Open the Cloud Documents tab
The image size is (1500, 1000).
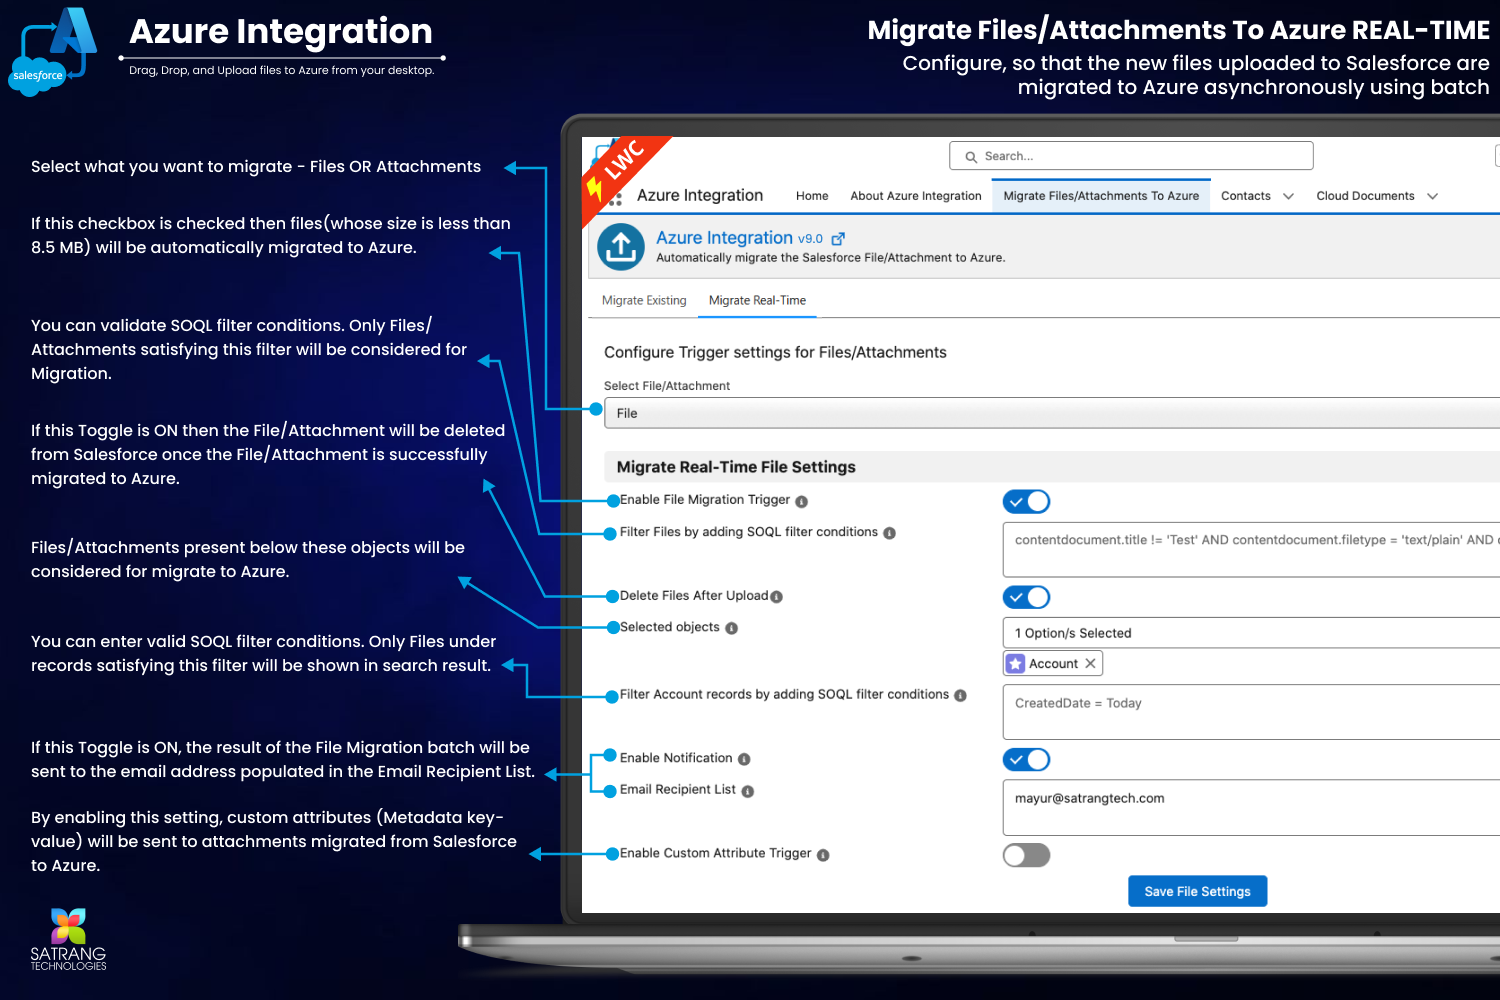(1365, 196)
